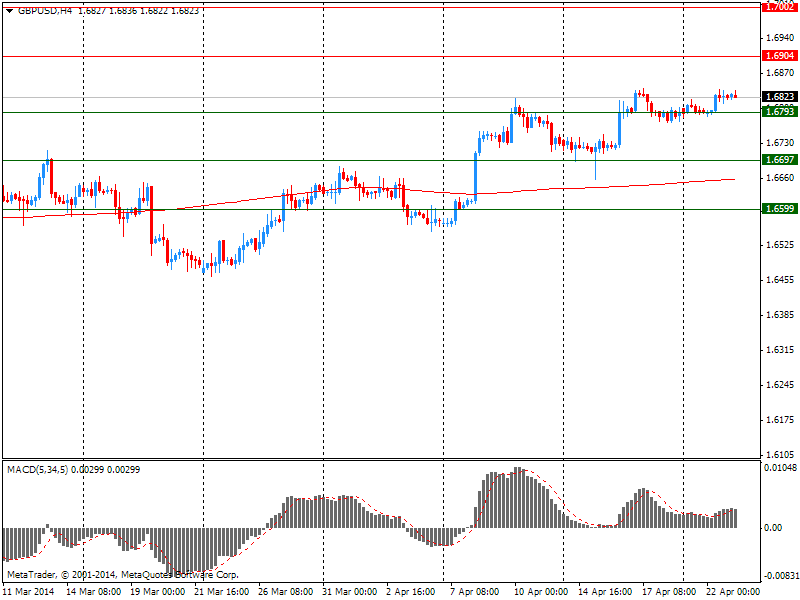Click the current price label 1.6823
This screenshot has width=800, height=600.
779,97
